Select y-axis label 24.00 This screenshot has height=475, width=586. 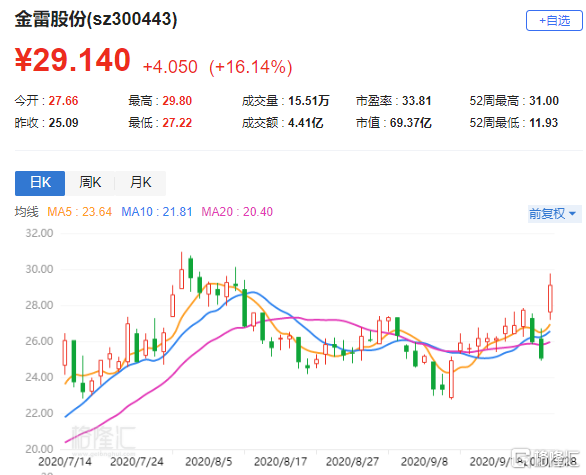tap(39, 377)
